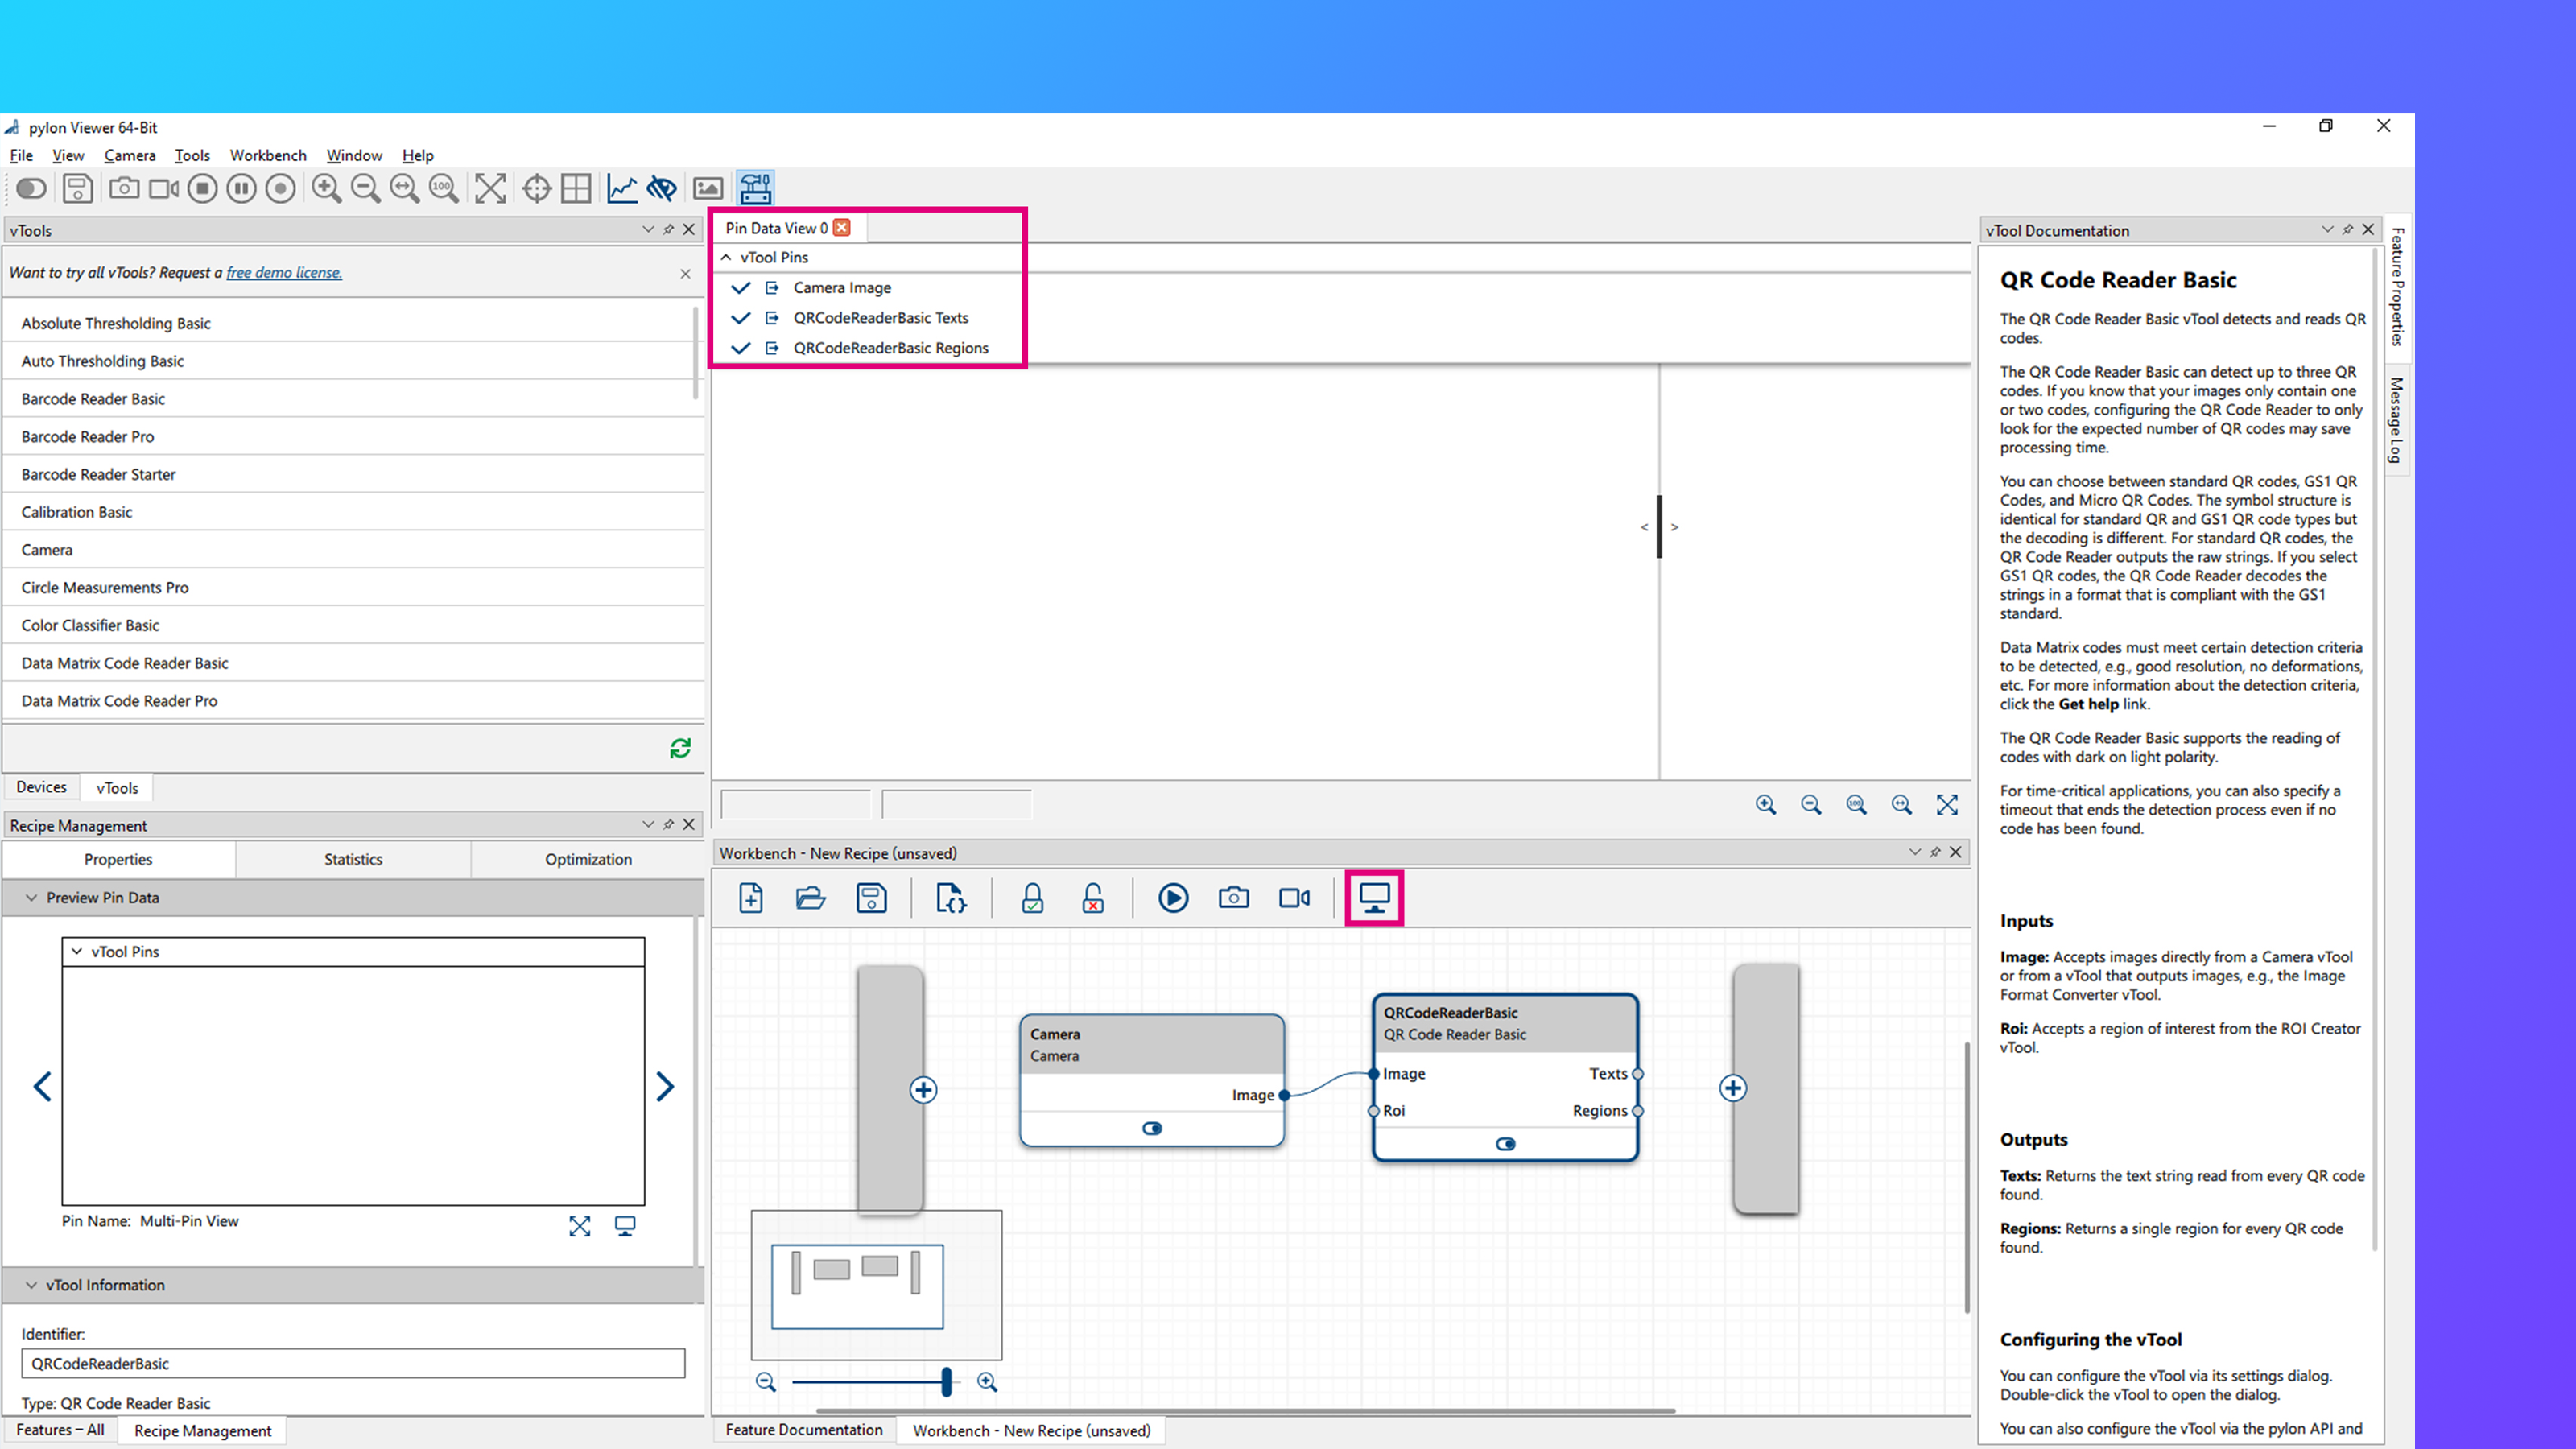This screenshot has height=1449, width=2576.
Task: Click the Save recipe icon in Workbench
Action: (x=871, y=897)
